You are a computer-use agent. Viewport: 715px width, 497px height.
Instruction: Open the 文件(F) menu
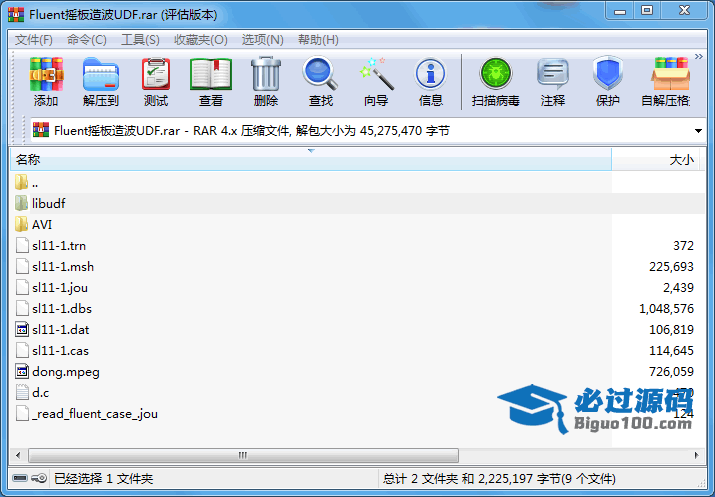(x=34, y=40)
